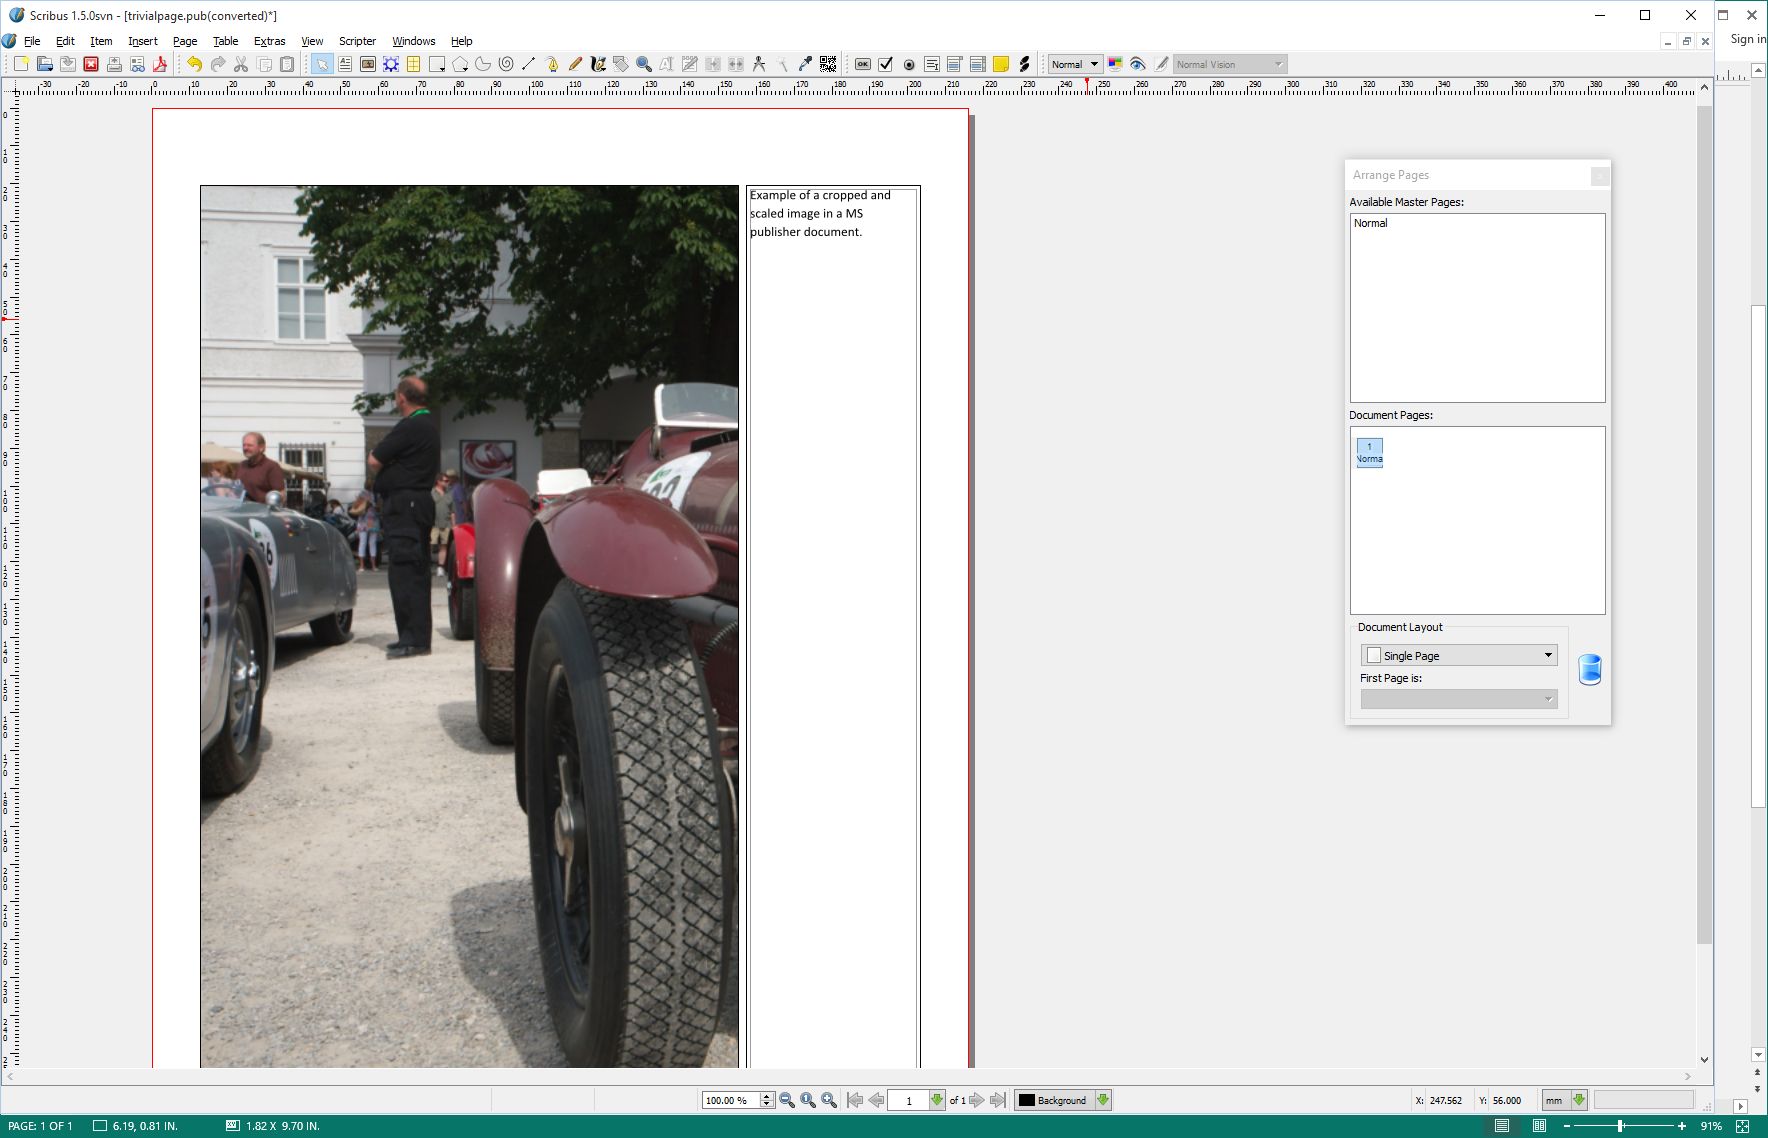Insert a PDF Radio Button field
The height and width of the screenshot is (1138, 1768).
(x=909, y=64)
